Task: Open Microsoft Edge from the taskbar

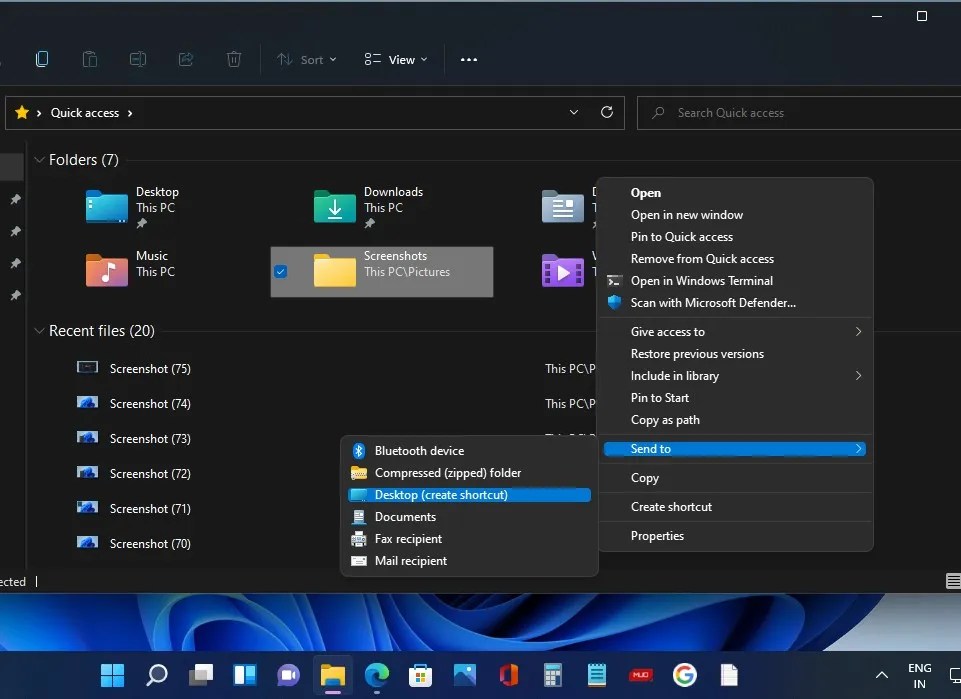Action: tap(376, 675)
